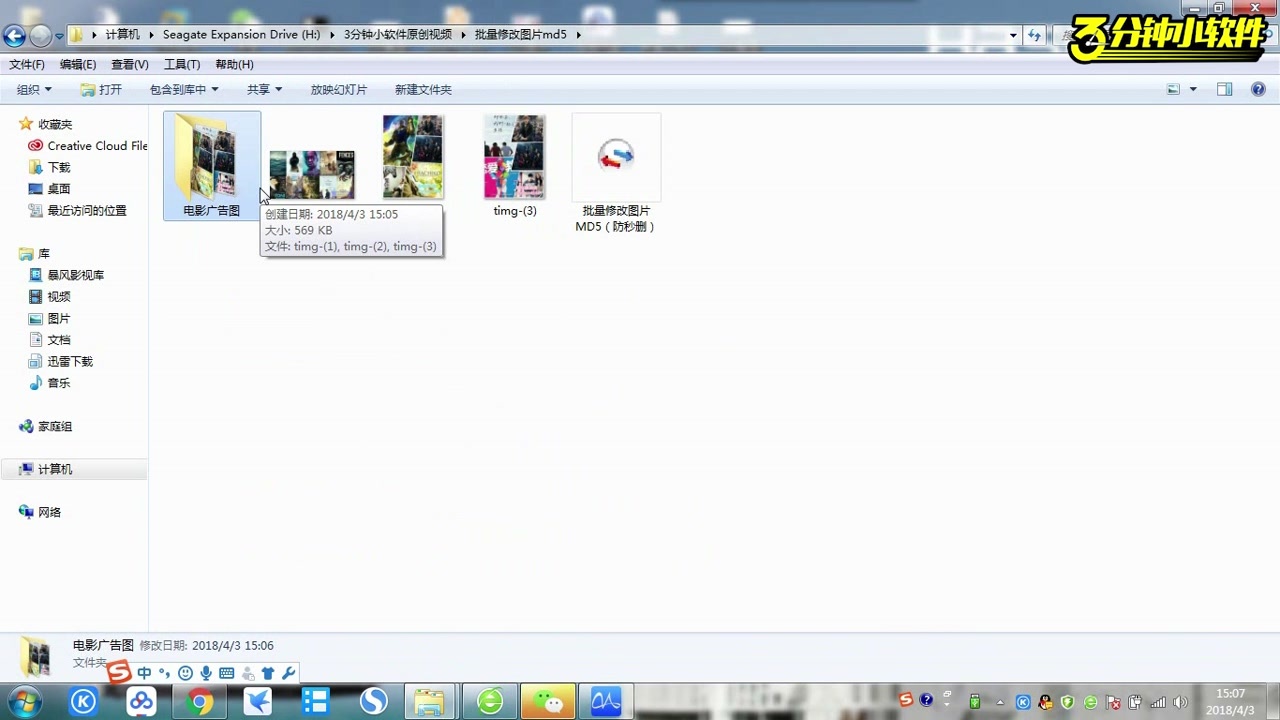Select 计算机 in the address bar path
Viewport: 1280px width, 720px height.
tap(123, 35)
